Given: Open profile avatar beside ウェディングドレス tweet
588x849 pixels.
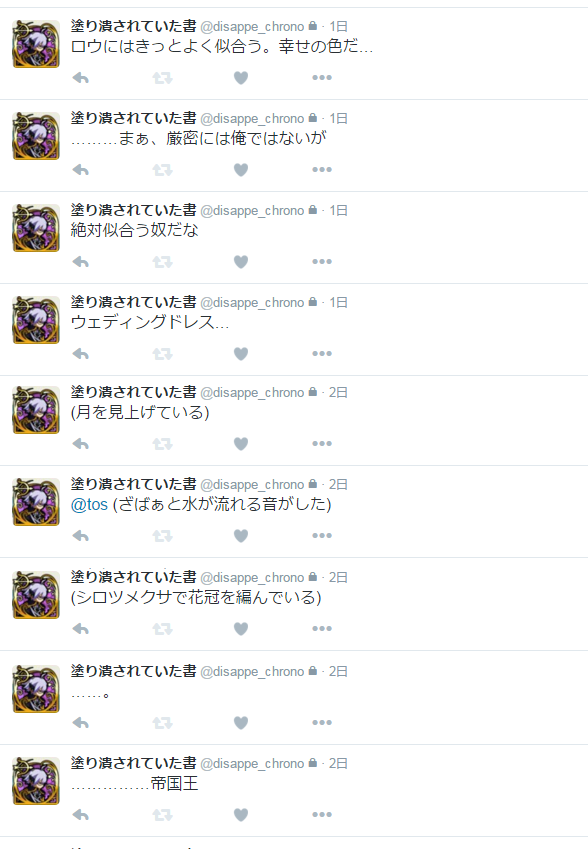Looking at the screenshot, I should pos(36,320).
